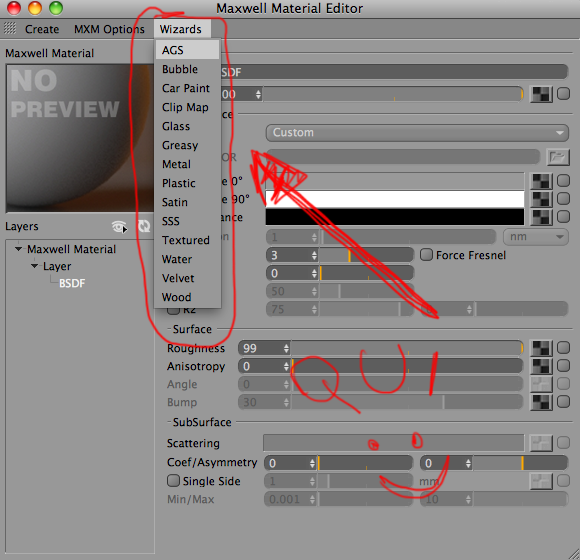580x560 pixels.
Task: Choose Clip Map wizard
Action: tap(188, 107)
